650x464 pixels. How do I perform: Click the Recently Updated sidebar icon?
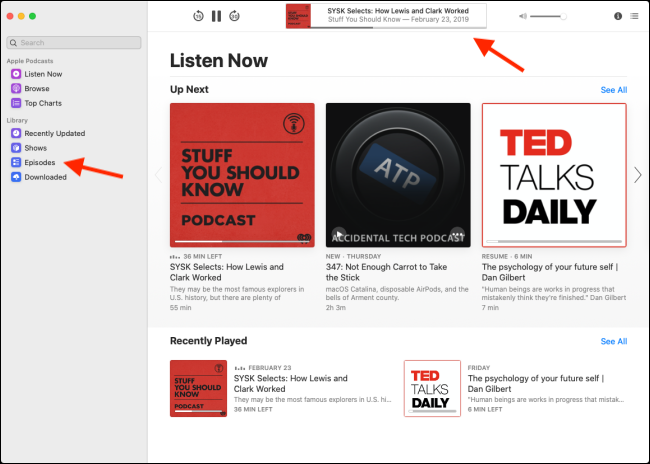coord(16,134)
